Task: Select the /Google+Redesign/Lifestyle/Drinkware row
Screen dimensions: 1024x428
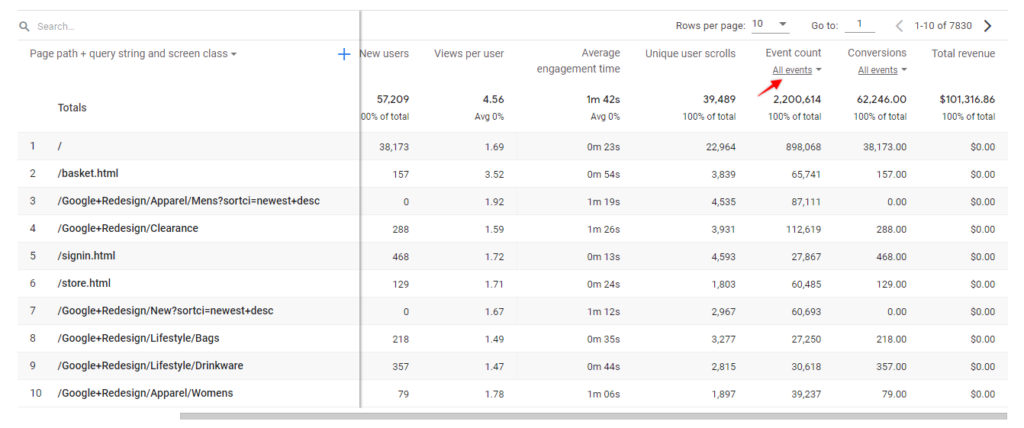Action: (x=512, y=366)
